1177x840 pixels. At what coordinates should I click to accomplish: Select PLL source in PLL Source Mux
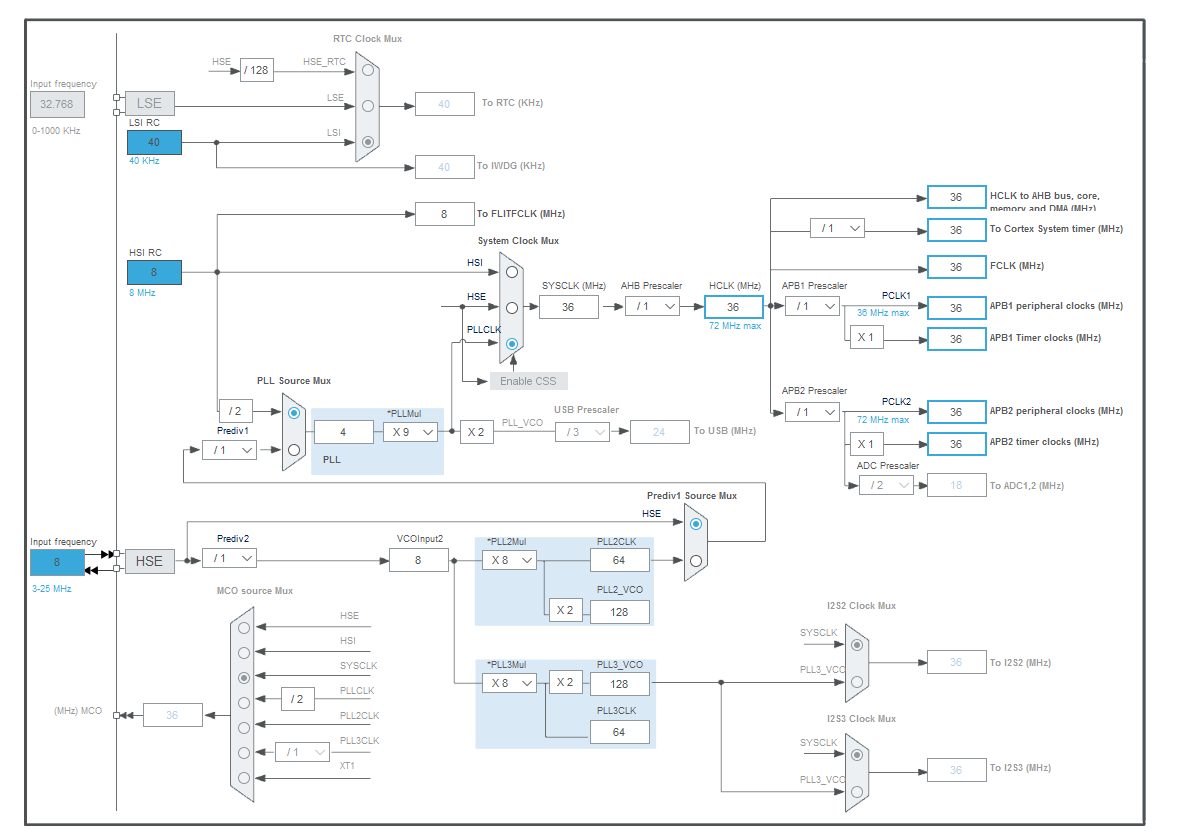[291, 413]
